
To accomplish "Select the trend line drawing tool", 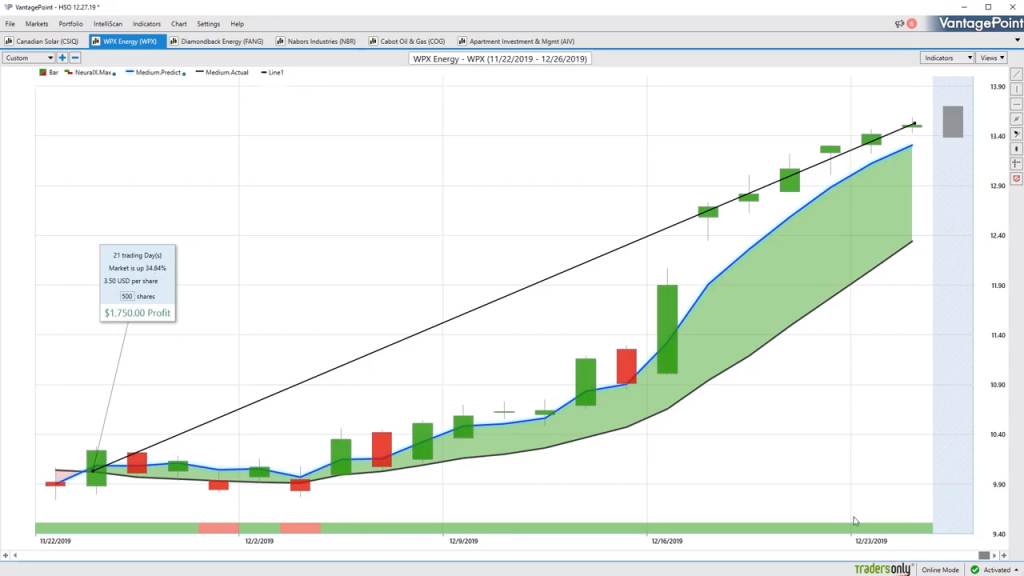I will [1016, 74].
